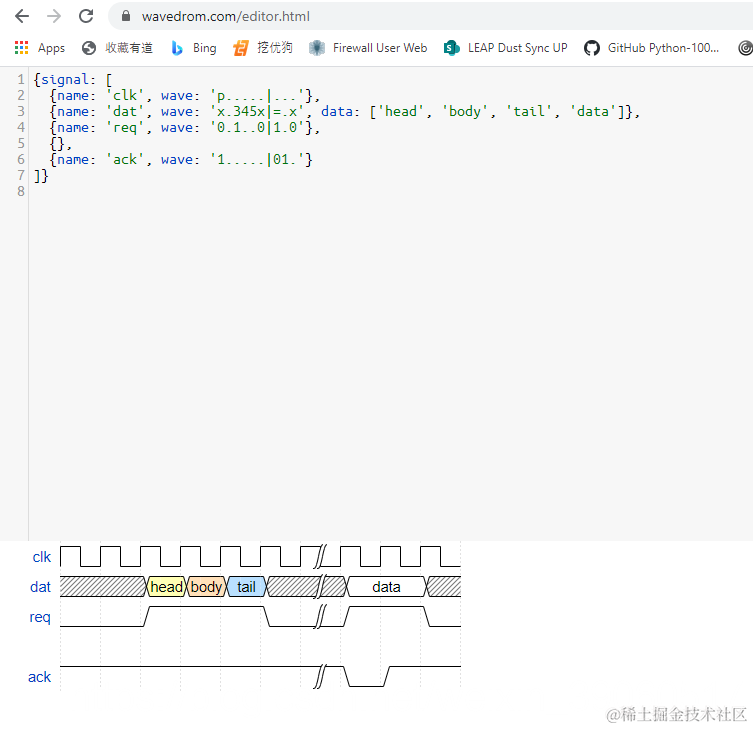Open GitHub Python-100 bookmark
The height and width of the screenshot is (729, 753).
663,48
